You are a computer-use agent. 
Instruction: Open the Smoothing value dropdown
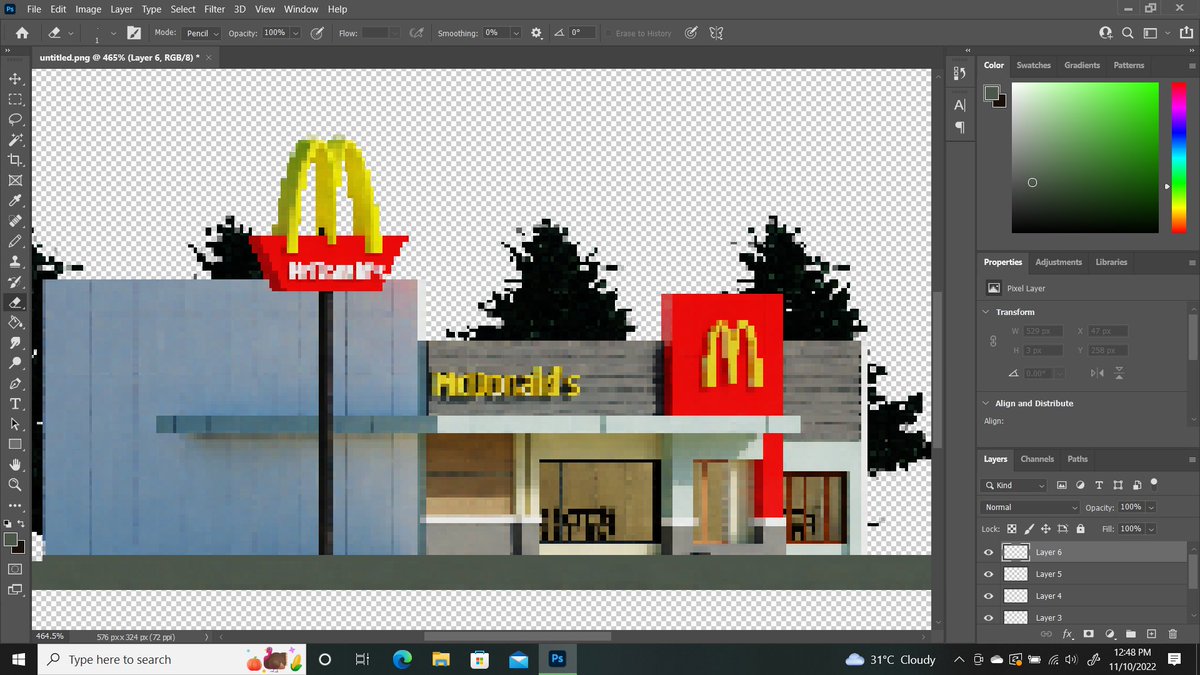pyautogui.click(x=516, y=33)
